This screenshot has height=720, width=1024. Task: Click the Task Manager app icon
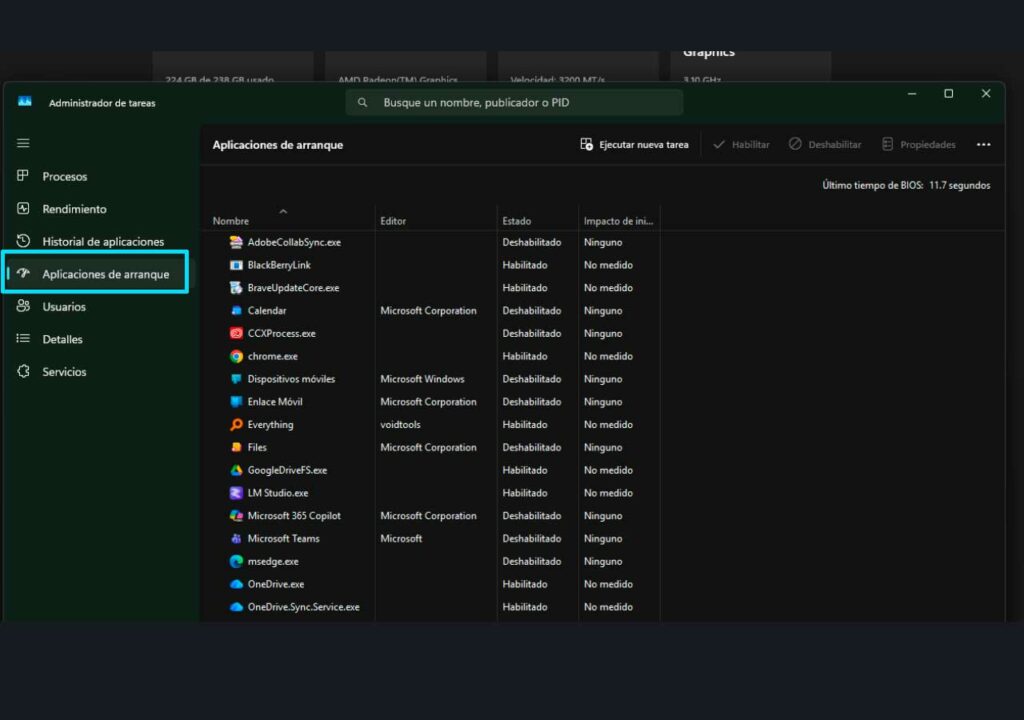pyautogui.click(x=25, y=101)
